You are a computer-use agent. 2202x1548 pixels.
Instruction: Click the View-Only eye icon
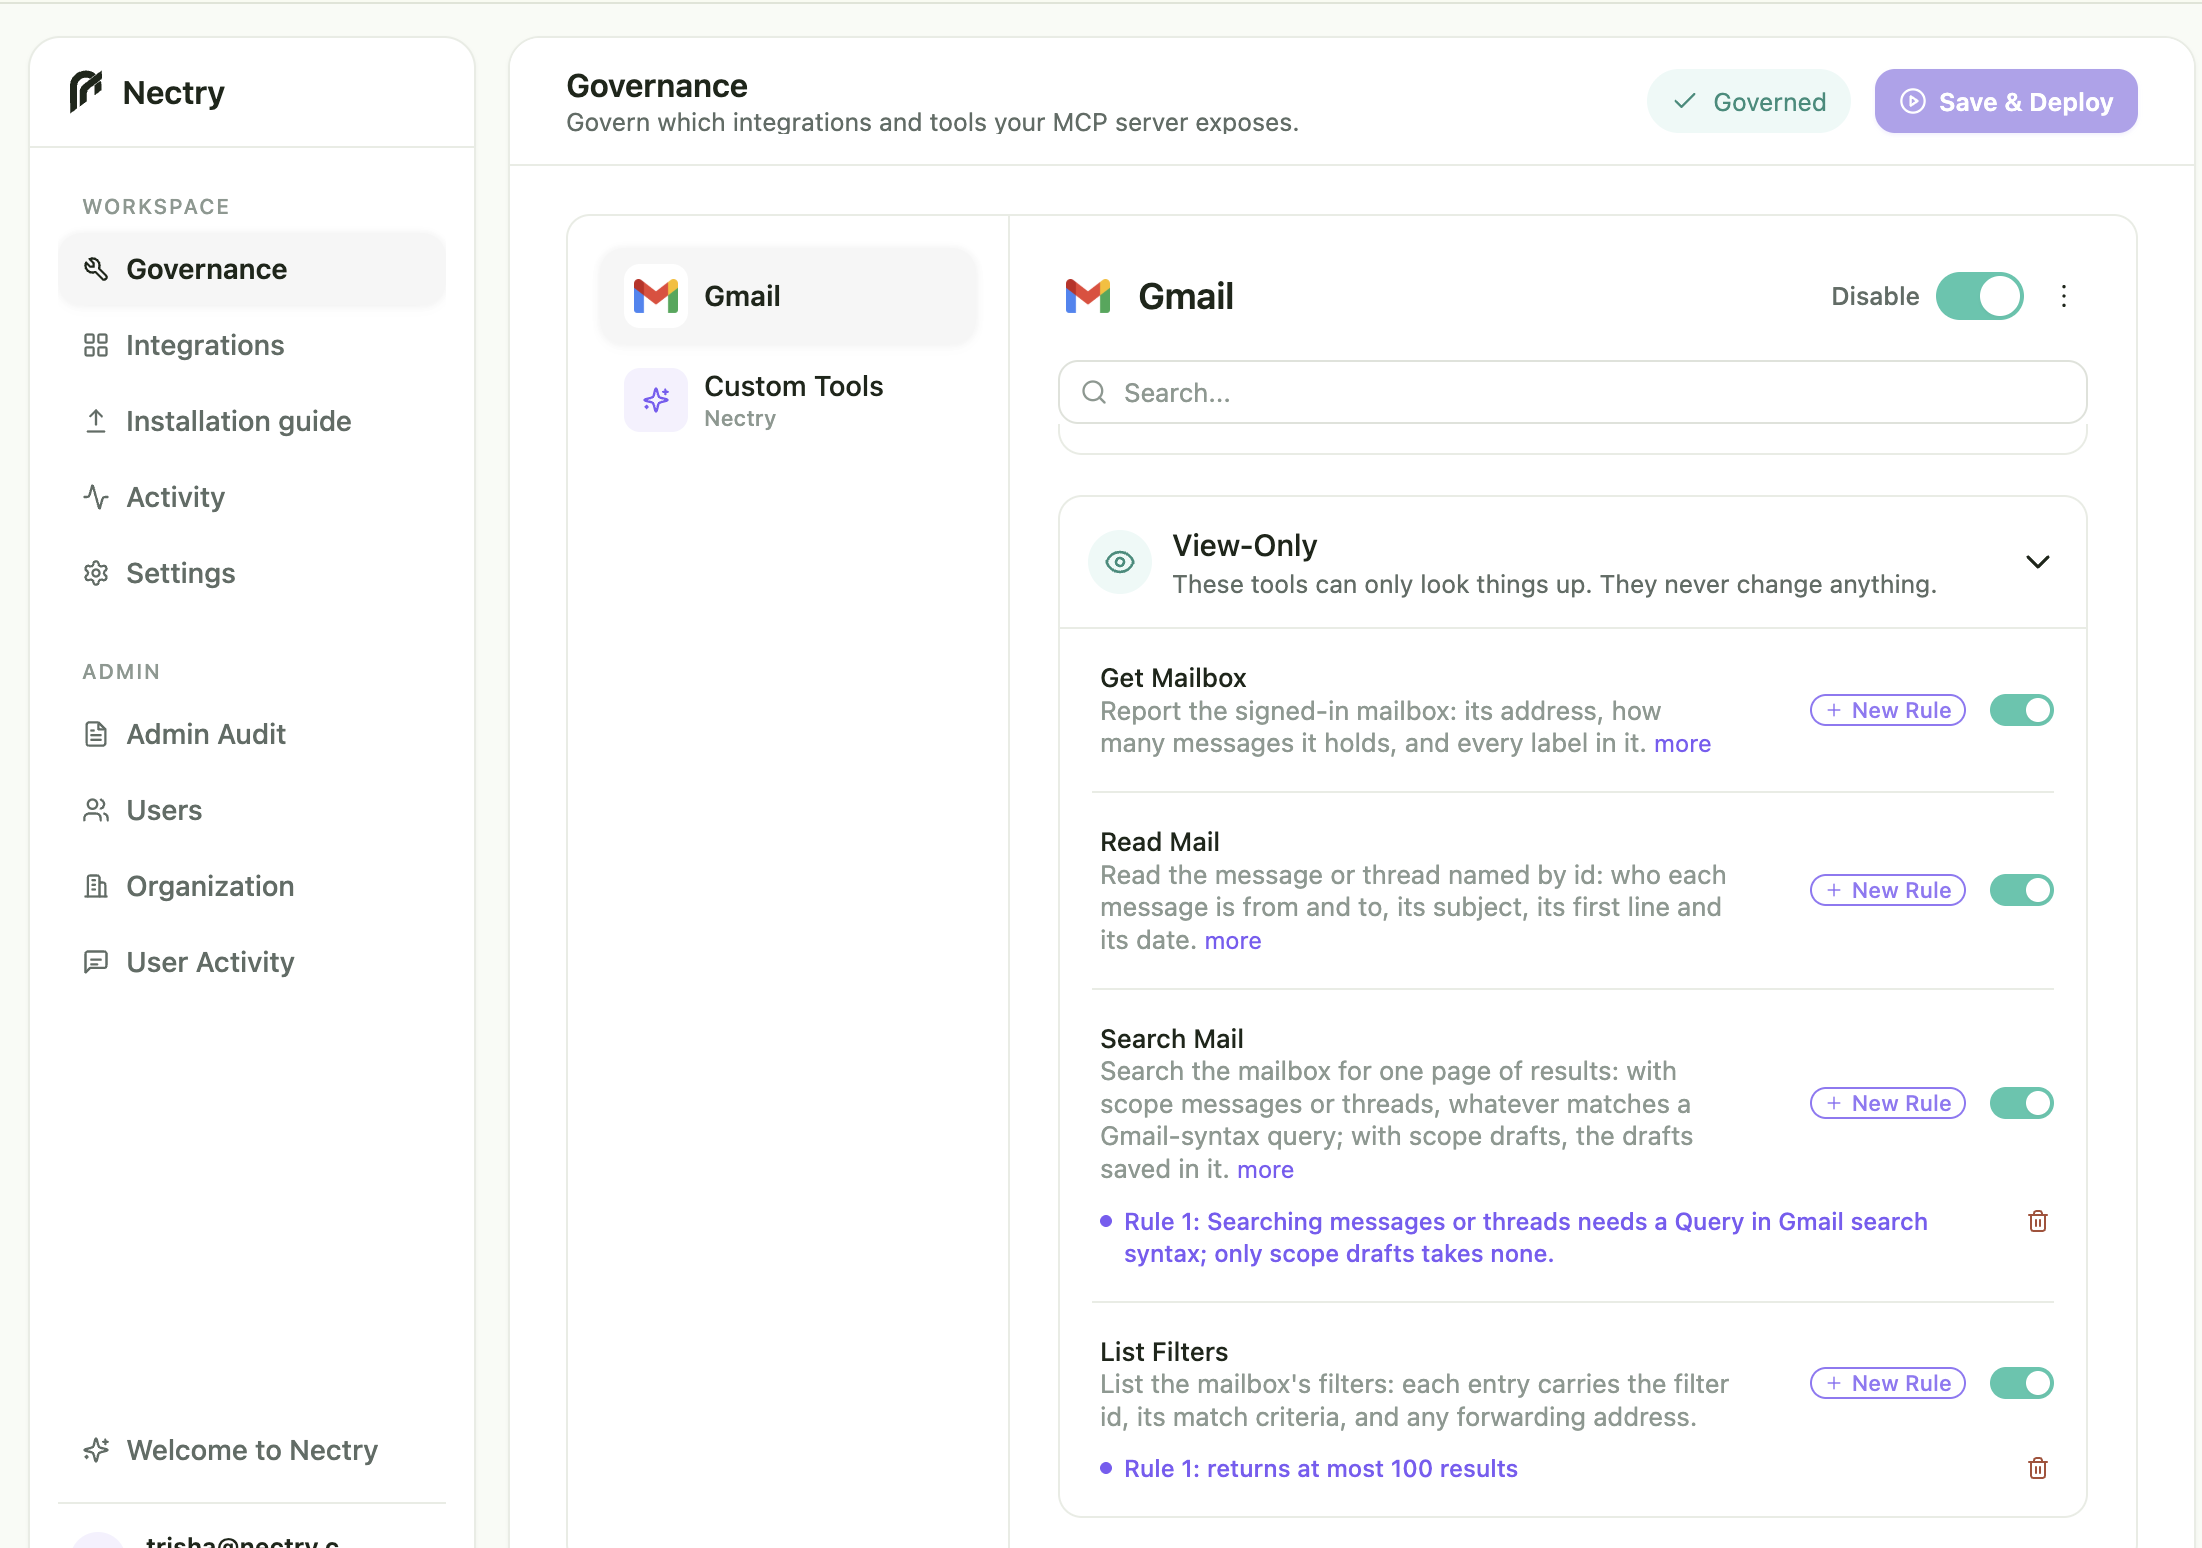[1120, 562]
